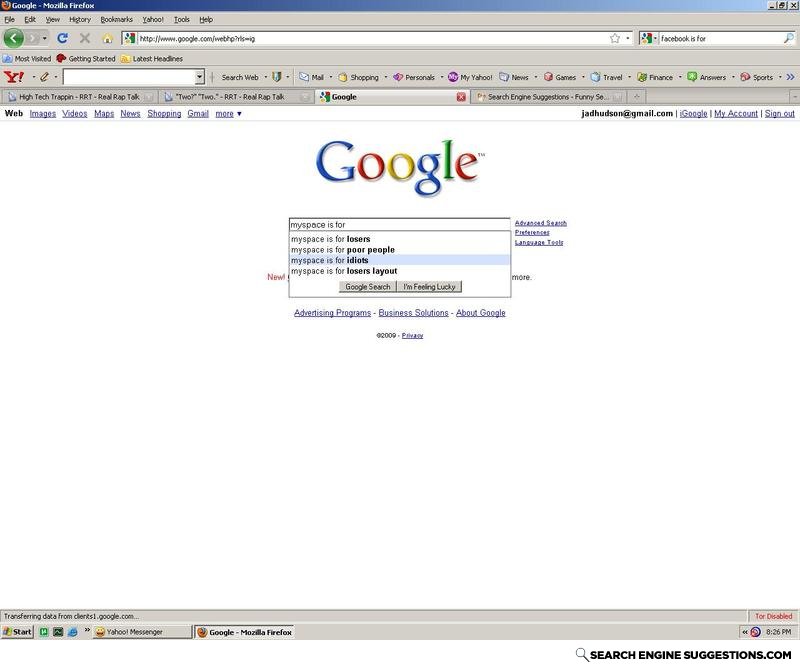Open My Yahoo! toolbar button
The height and width of the screenshot is (666, 800).
pyautogui.click(x=470, y=77)
